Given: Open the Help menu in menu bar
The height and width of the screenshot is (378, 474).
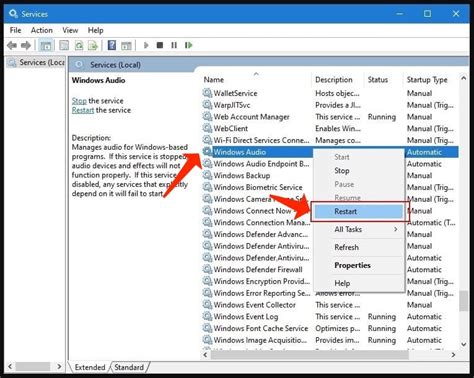Looking at the screenshot, I should pos(95,30).
